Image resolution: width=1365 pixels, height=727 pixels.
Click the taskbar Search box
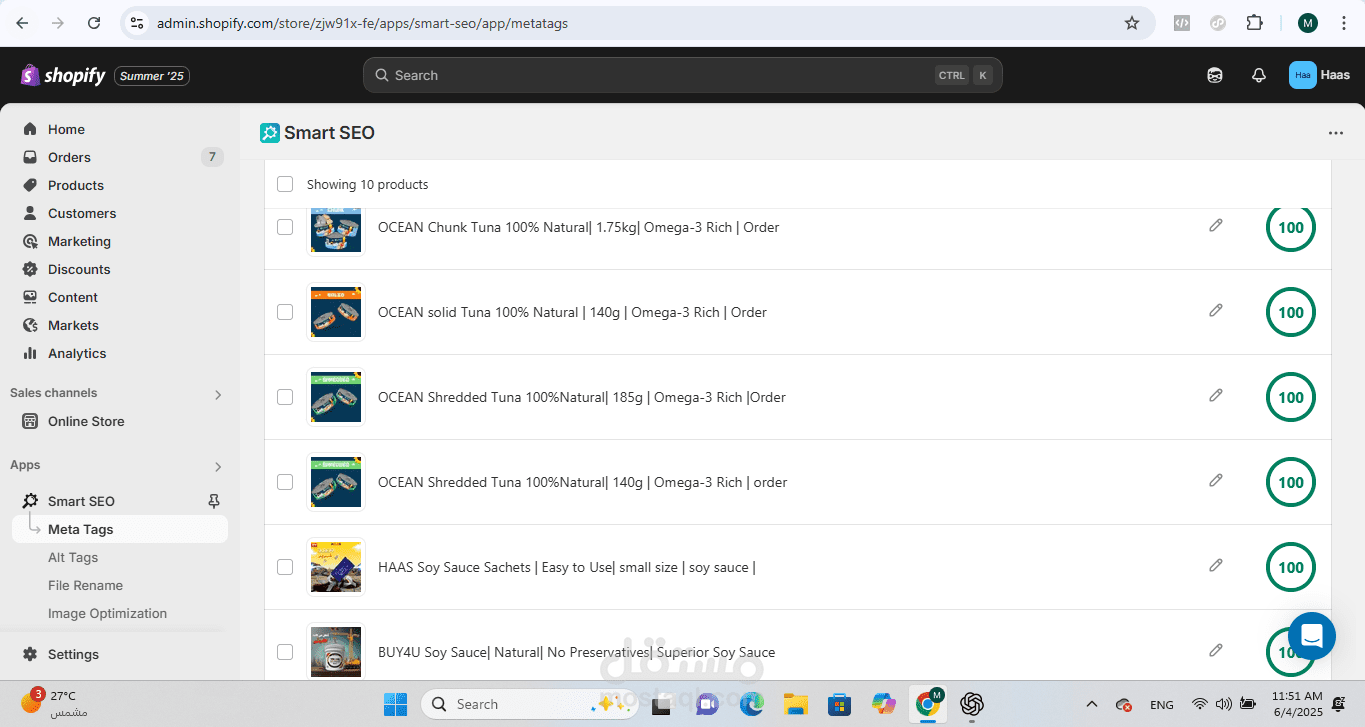[530, 704]
